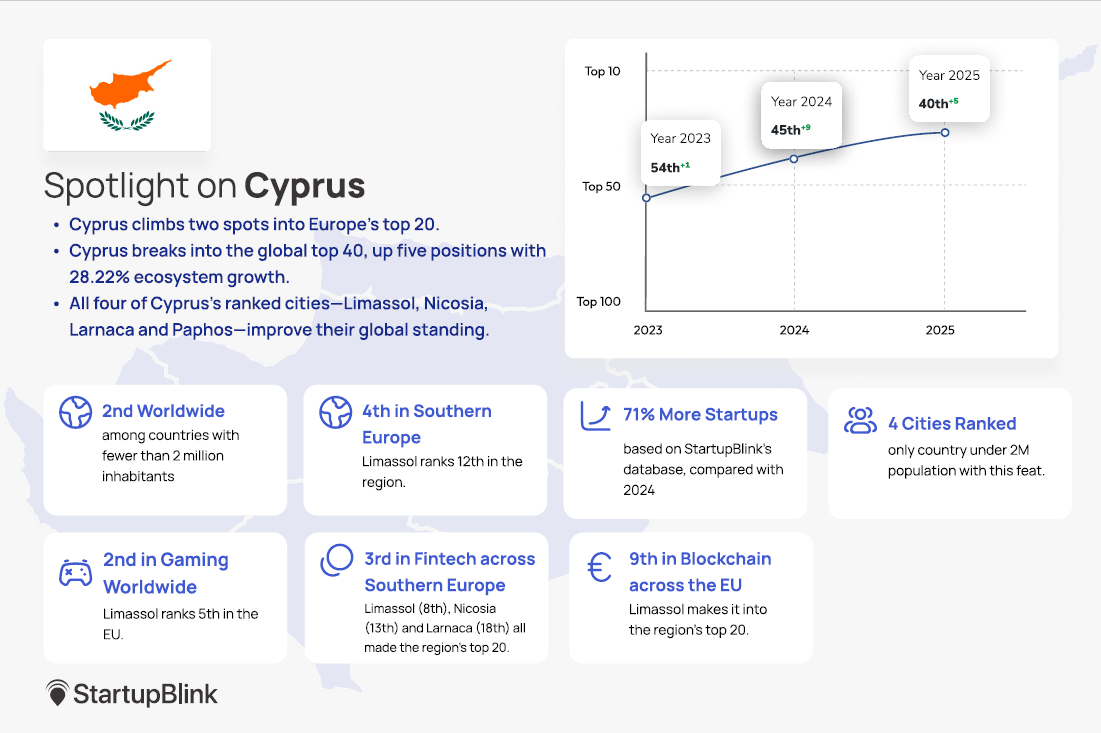Click the Spotlight on Cyprus title
The image size is (1101, 733).
click(x=205, y=186)
